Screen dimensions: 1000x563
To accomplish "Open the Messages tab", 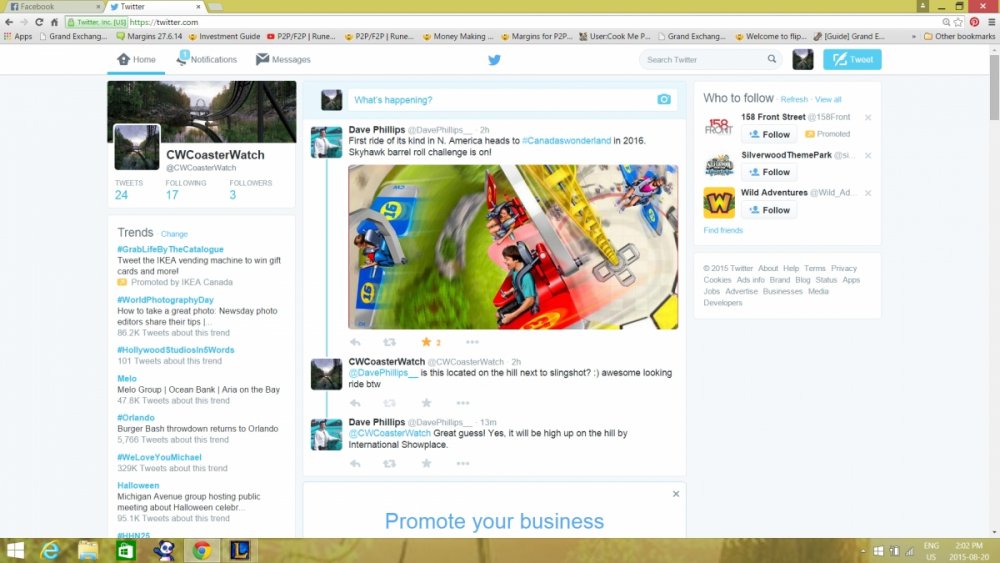I will point(283,59).
